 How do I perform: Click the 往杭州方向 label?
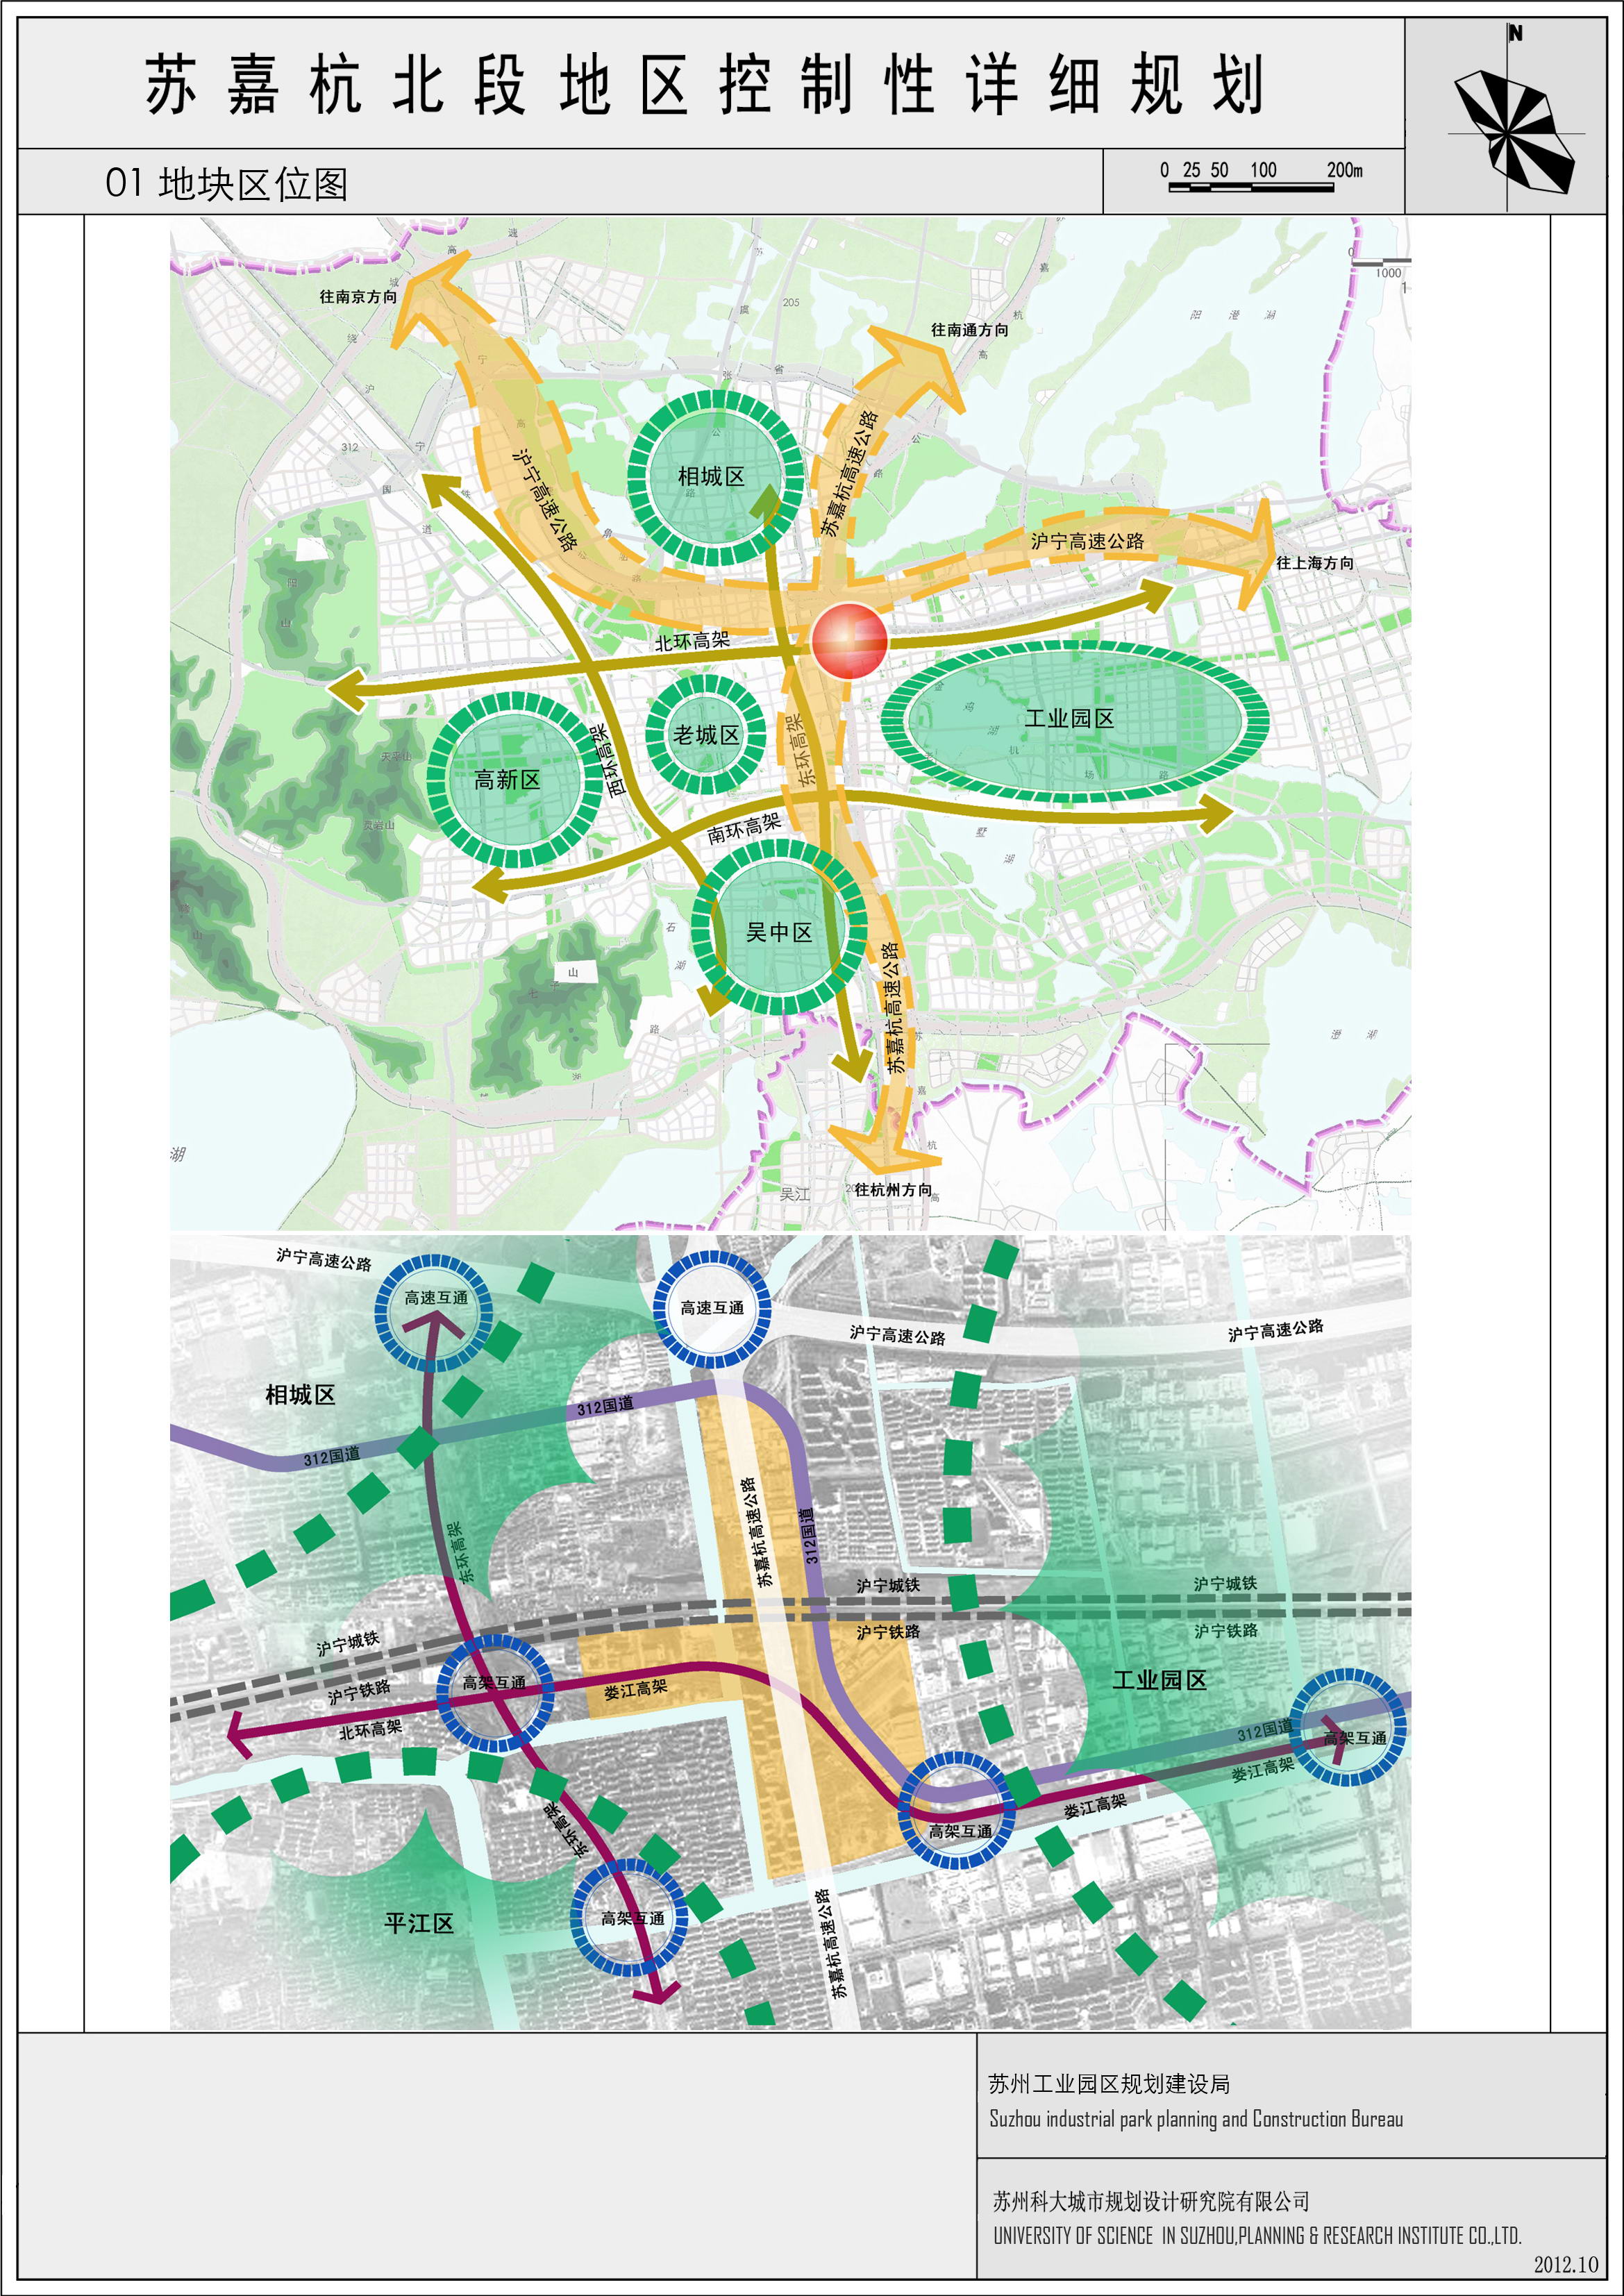click(x=893, y=1189)
